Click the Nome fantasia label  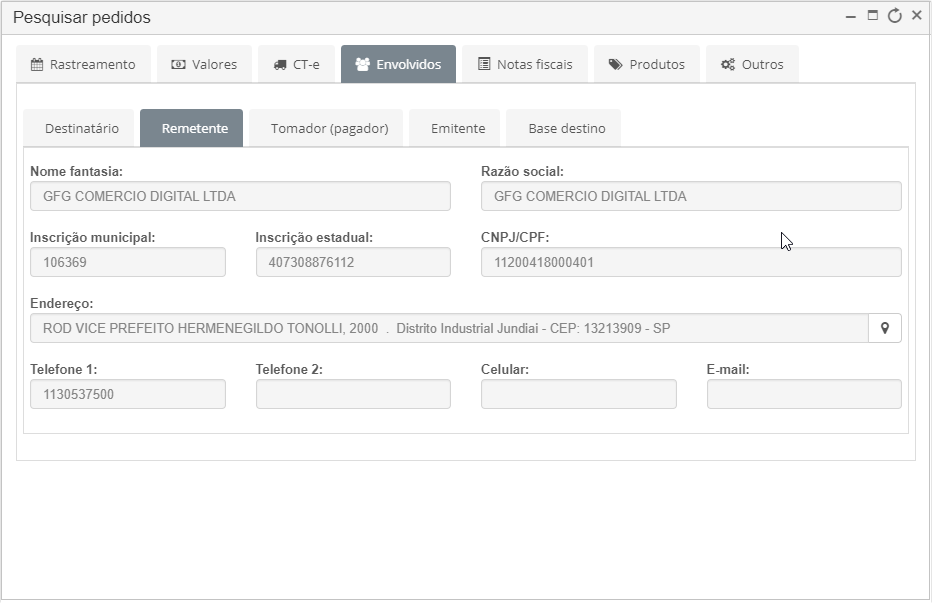click(x=76, y=171)
